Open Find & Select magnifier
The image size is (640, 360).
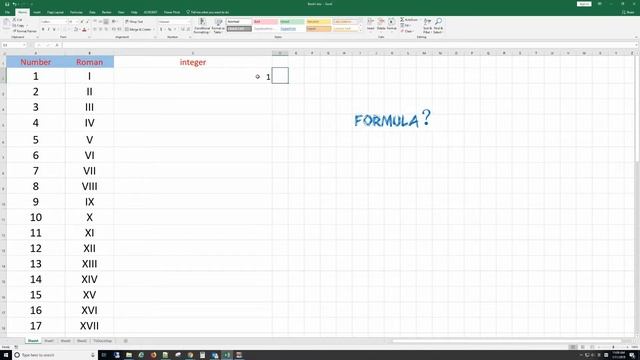438,25
